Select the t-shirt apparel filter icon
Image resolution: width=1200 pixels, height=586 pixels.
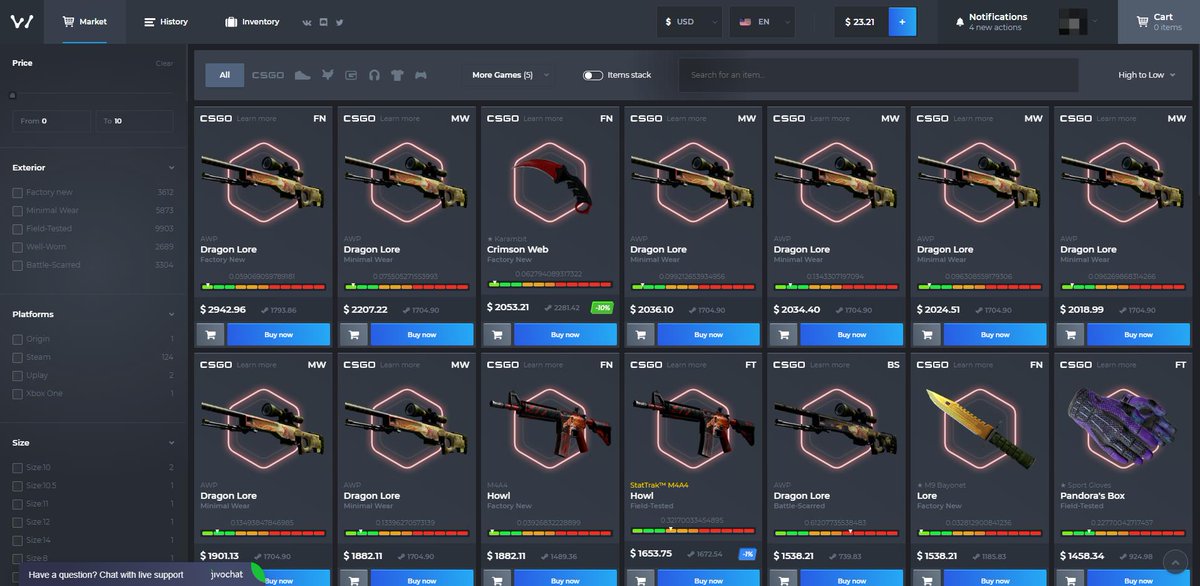tap(399, 74)
